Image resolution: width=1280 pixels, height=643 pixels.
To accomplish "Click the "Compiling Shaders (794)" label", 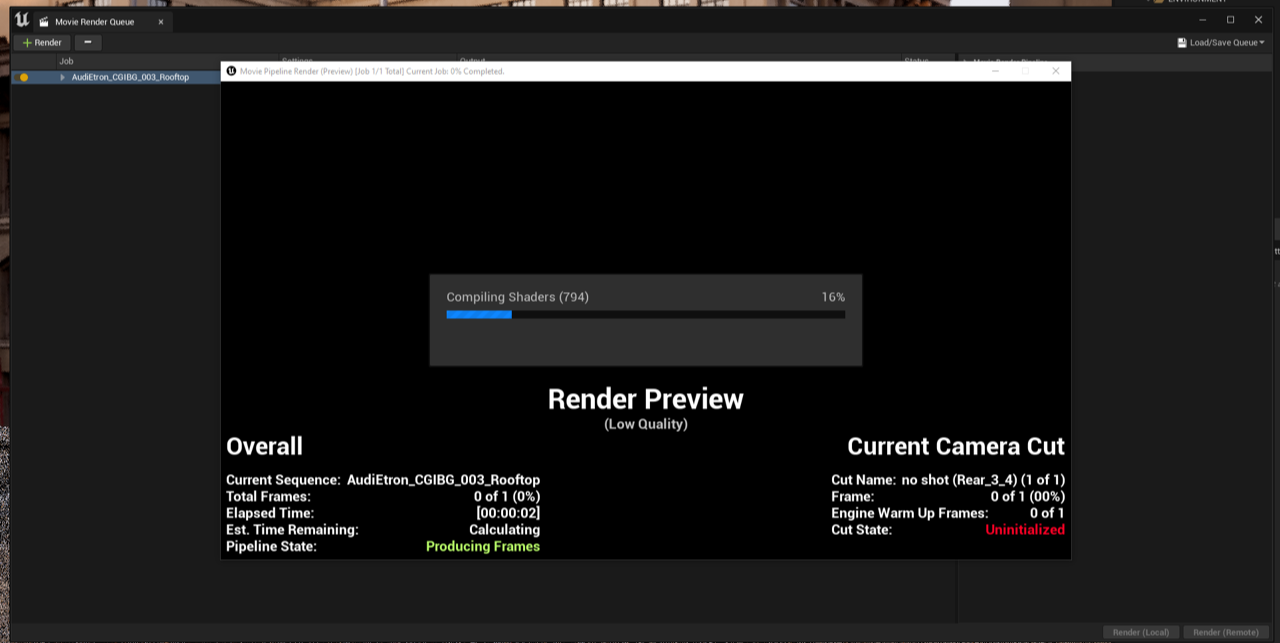I will (x=517, y=297).
